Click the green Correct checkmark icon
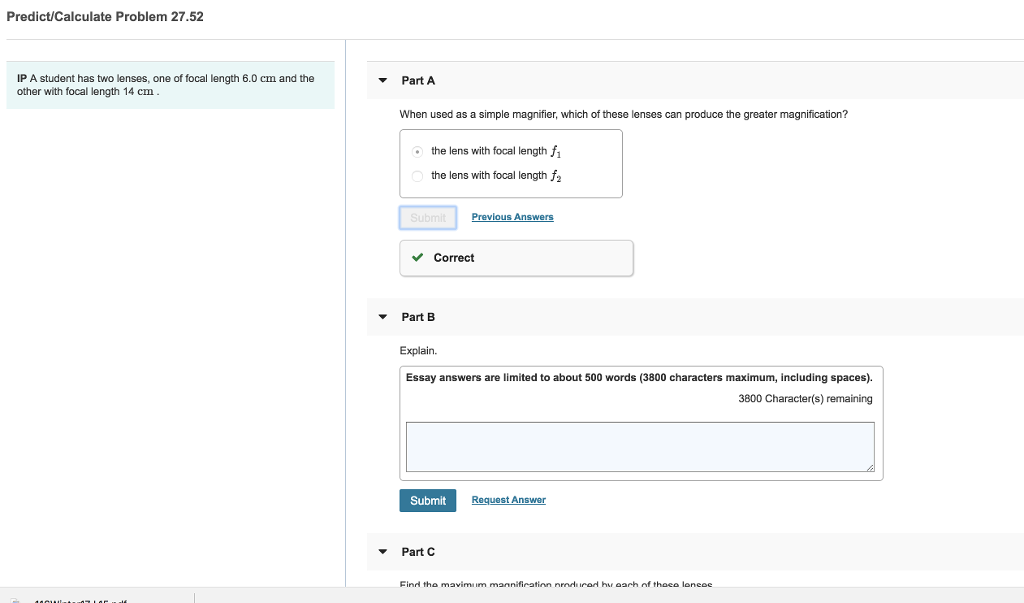Screen dimensions: 1024x603 (x=417, y=257)
